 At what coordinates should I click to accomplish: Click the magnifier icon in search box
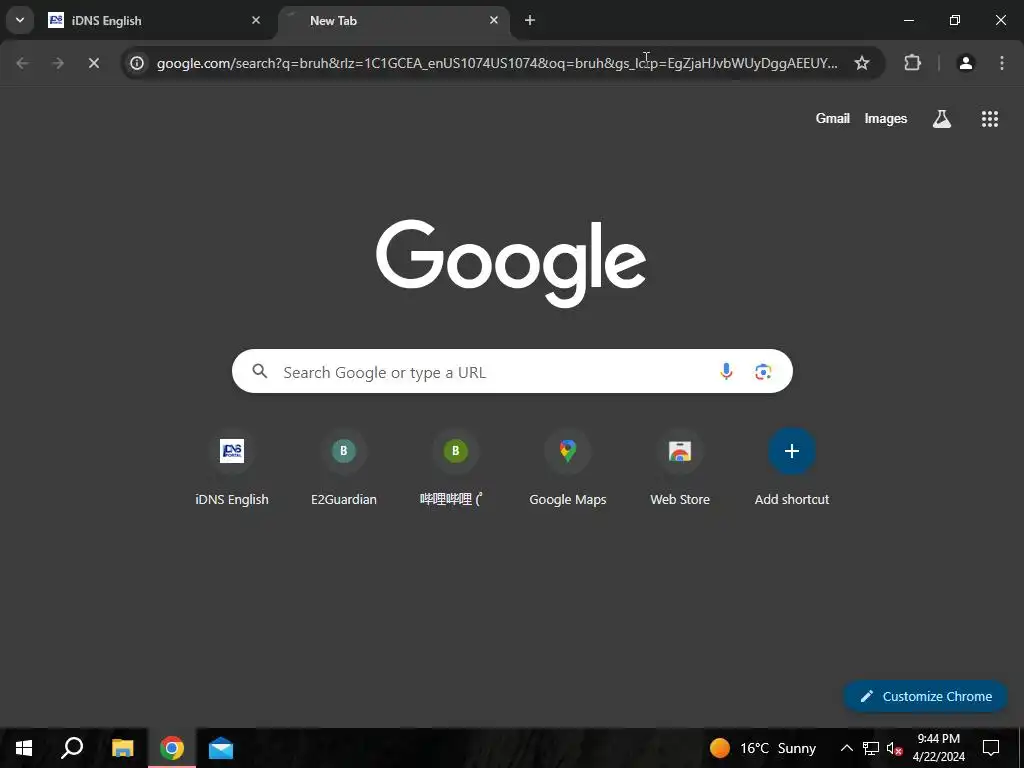pos(260,372)
